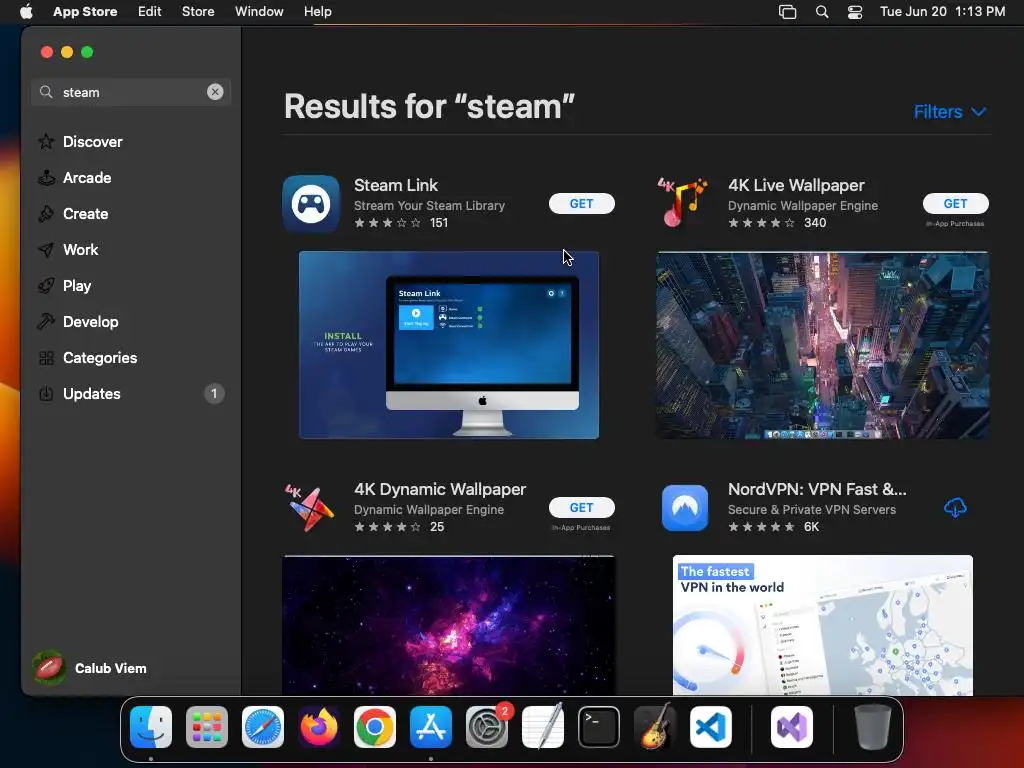Open the App Store menu

tap(85, 12)
